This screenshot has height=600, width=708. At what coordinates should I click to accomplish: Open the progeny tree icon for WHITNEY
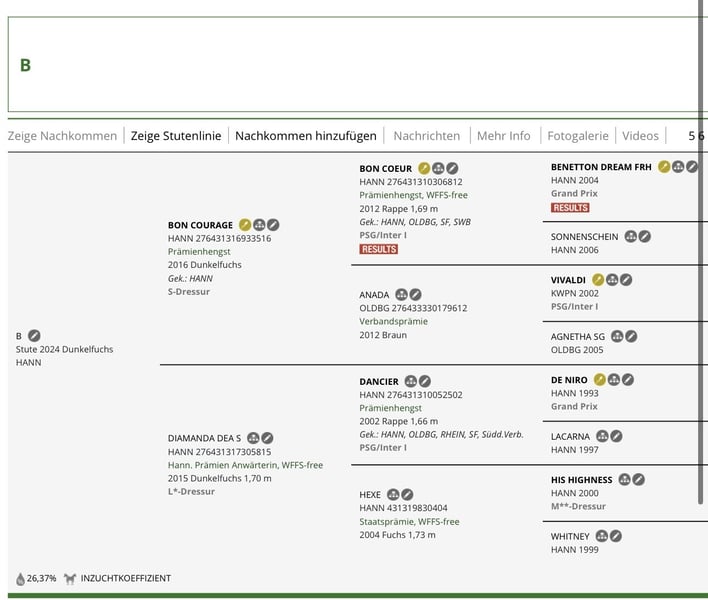pos(601,536)
